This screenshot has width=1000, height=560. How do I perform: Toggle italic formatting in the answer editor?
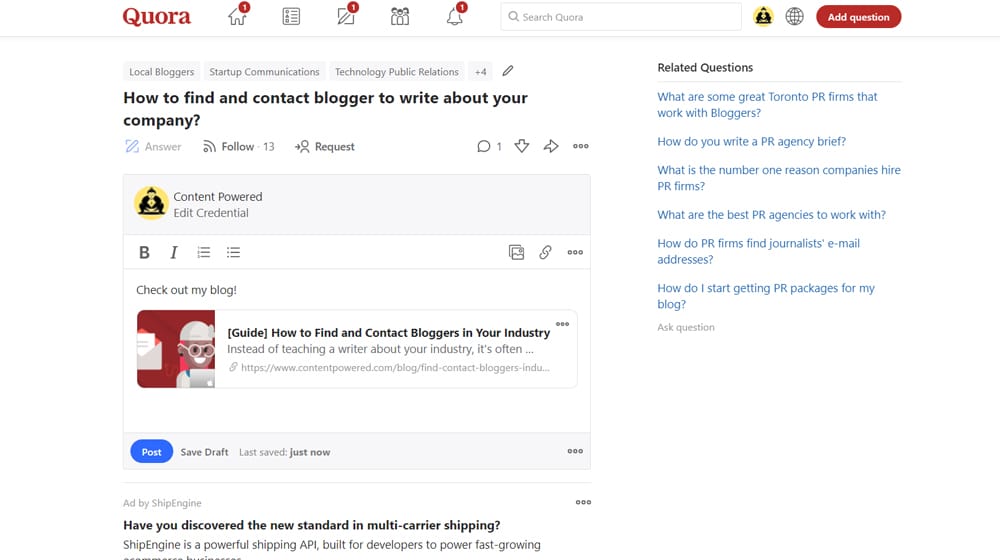pyautogui.click(x=173, y=253)
